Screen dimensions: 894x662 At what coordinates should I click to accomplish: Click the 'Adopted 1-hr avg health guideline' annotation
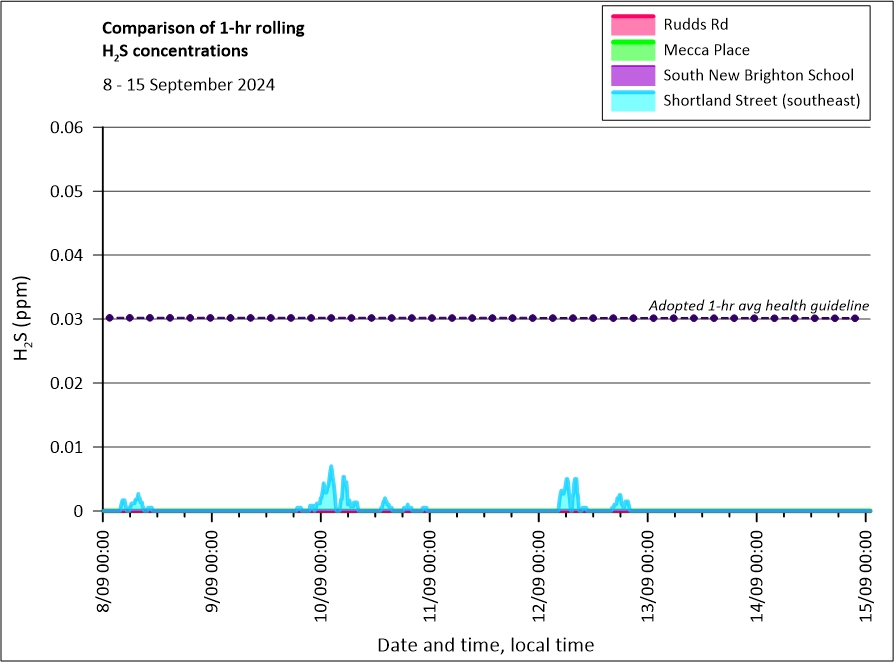click(758, 305)
